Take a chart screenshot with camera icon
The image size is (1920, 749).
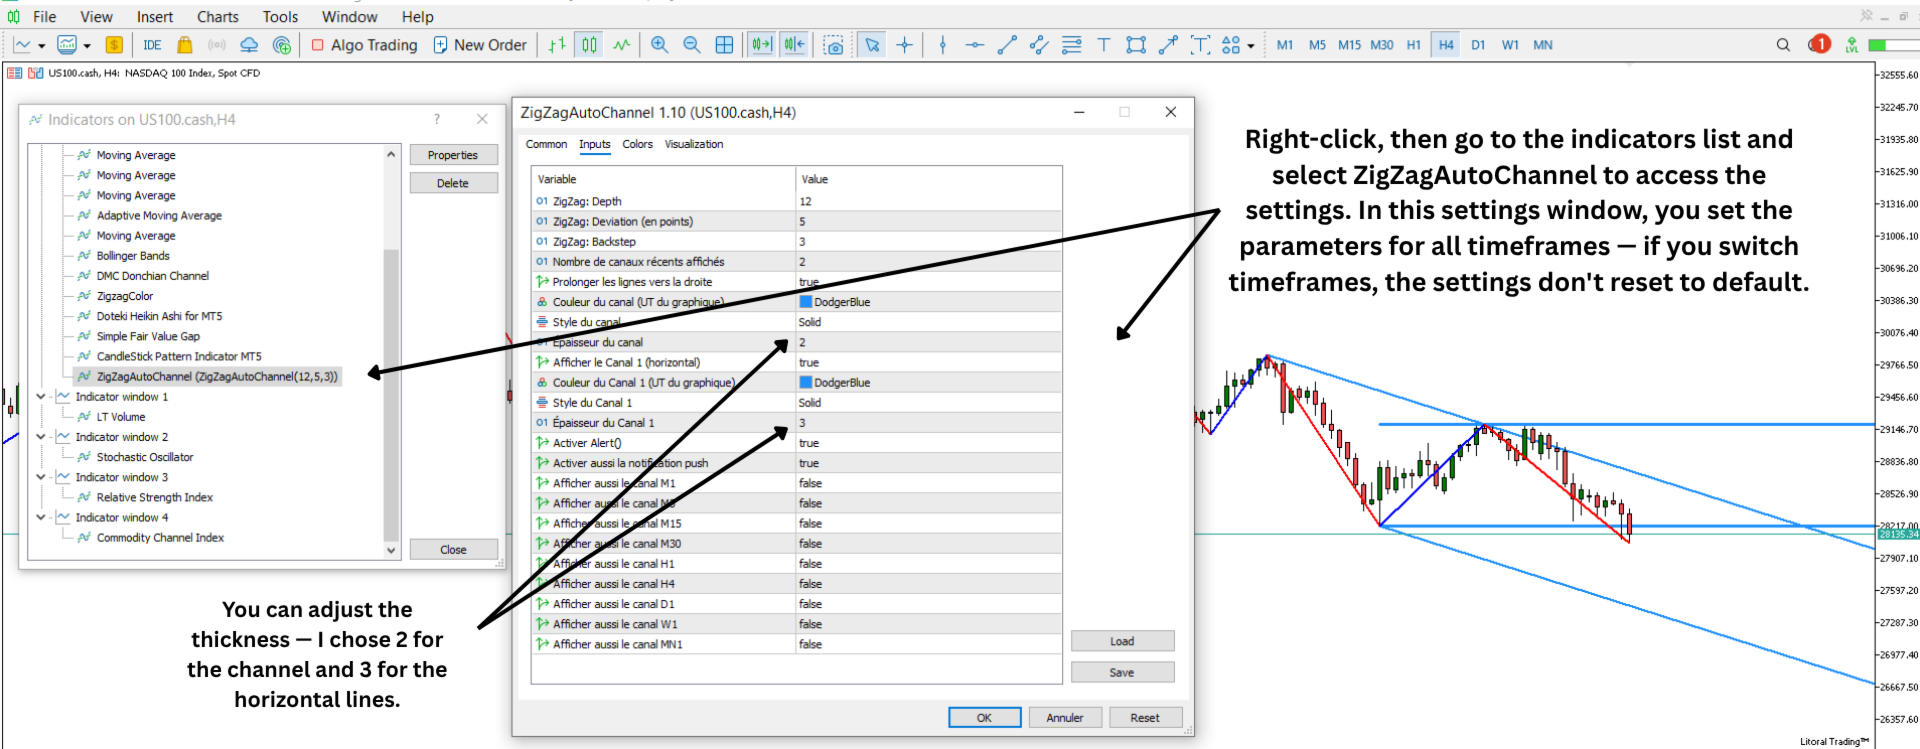834,45
